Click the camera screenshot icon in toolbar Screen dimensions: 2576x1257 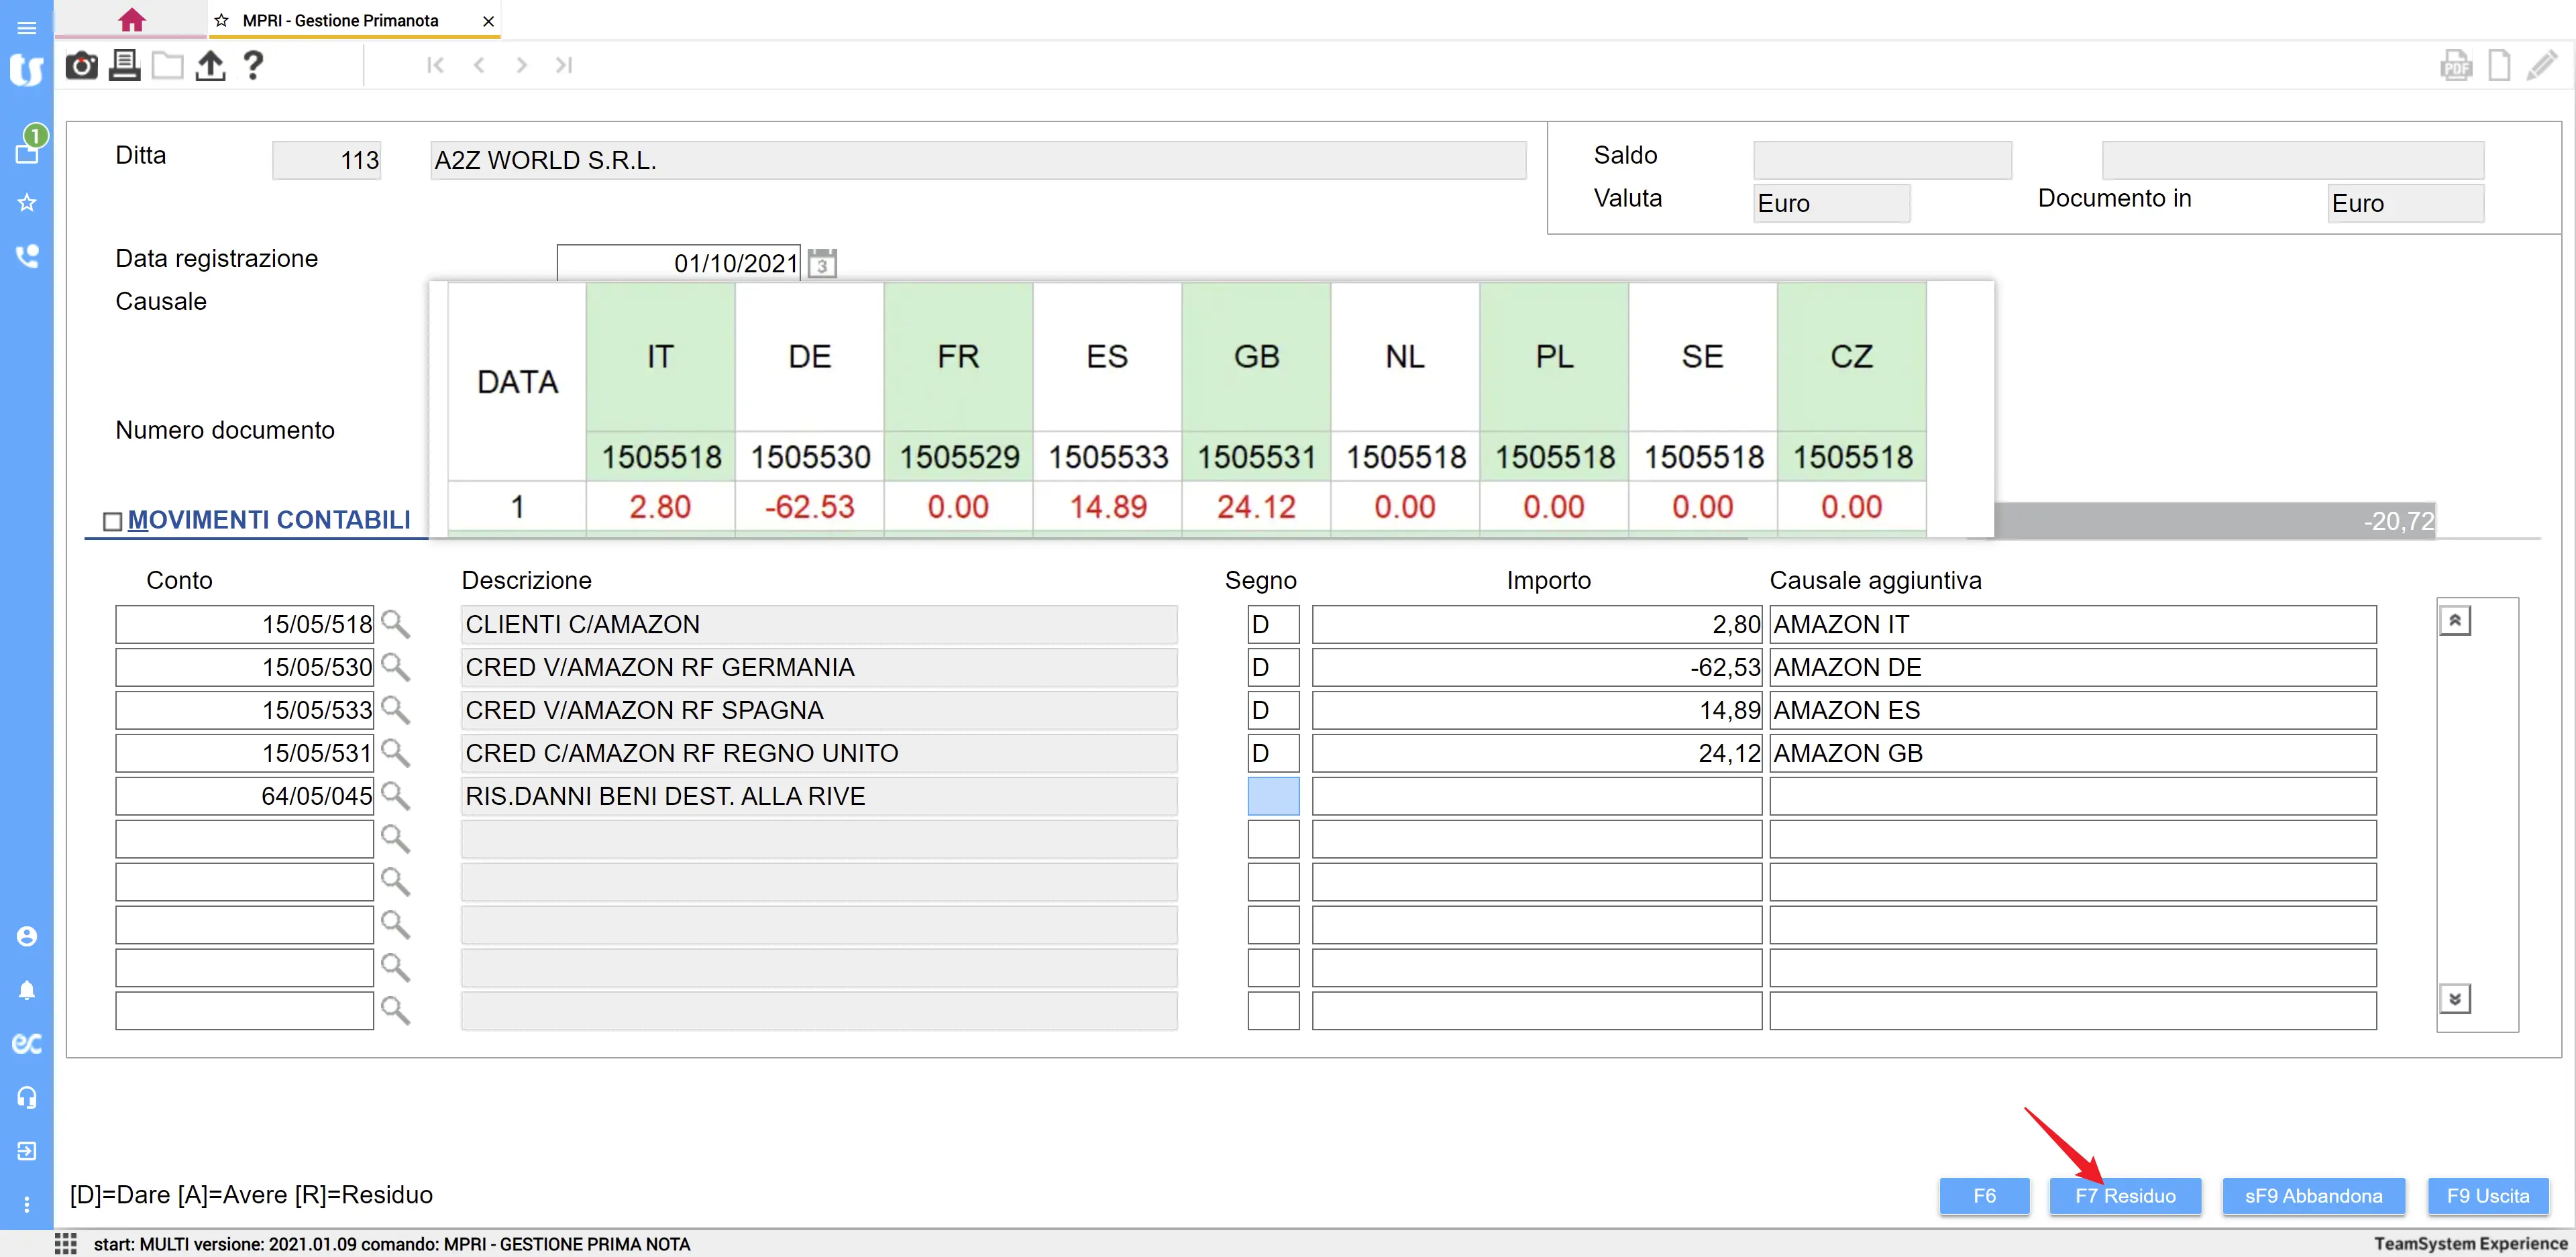click(x=81, y=66)
